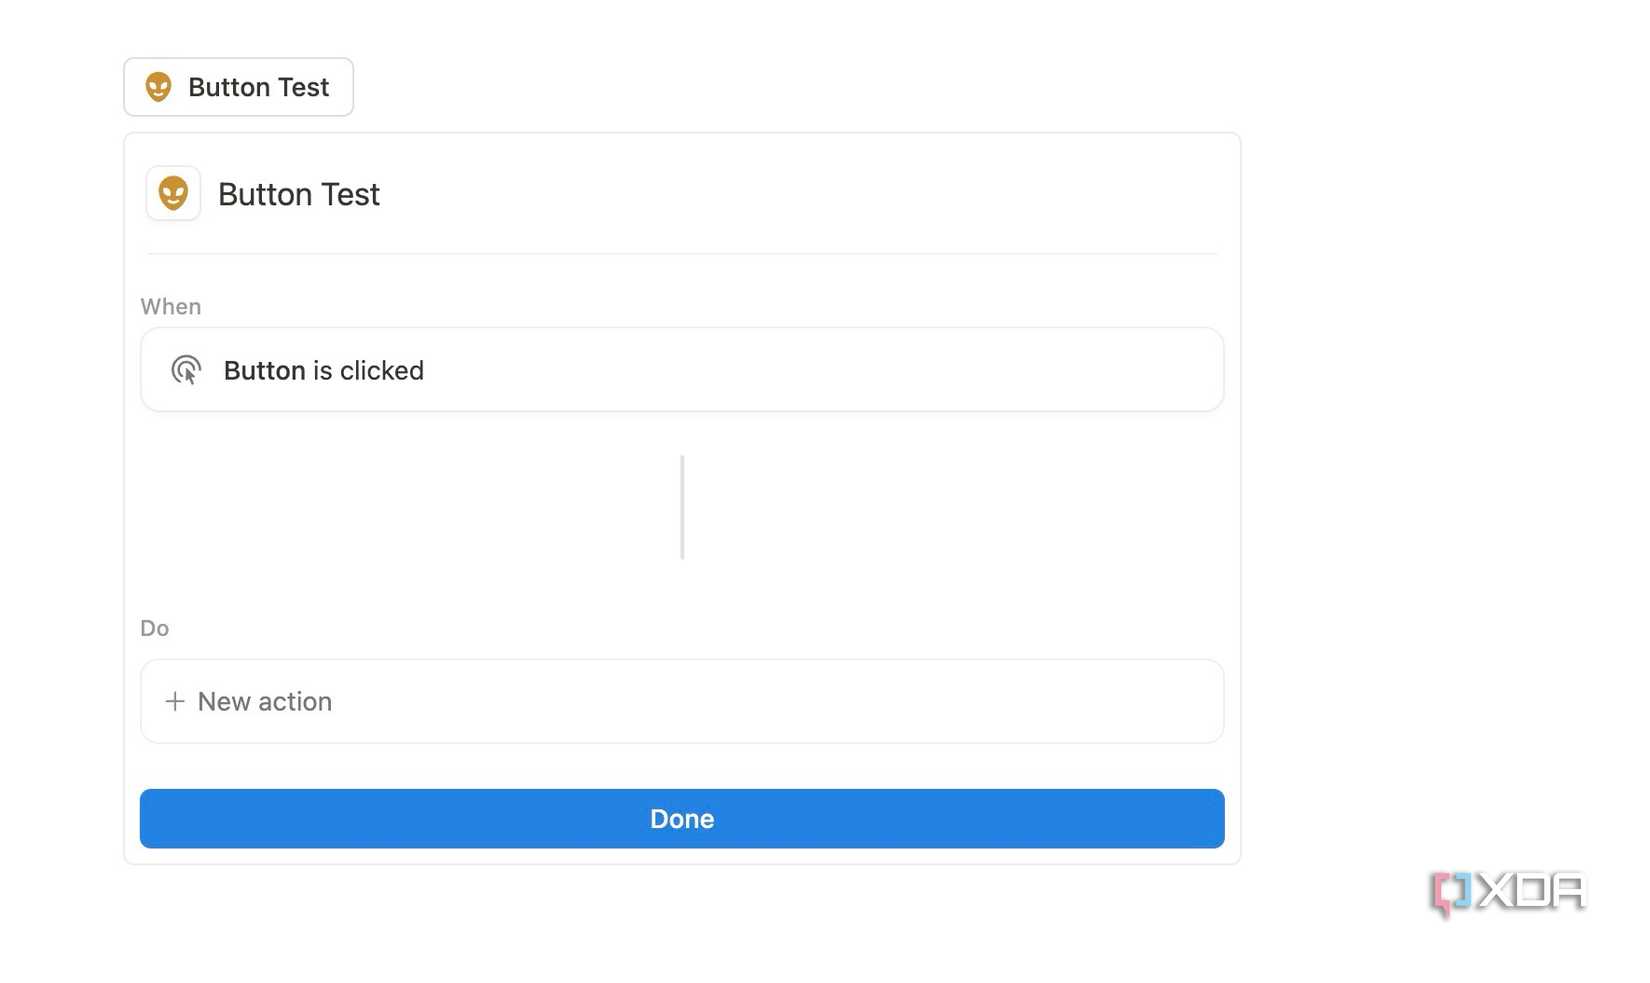Click the When section label
Viewport: 1650px width, 983px height.
(x=170, y=306)
